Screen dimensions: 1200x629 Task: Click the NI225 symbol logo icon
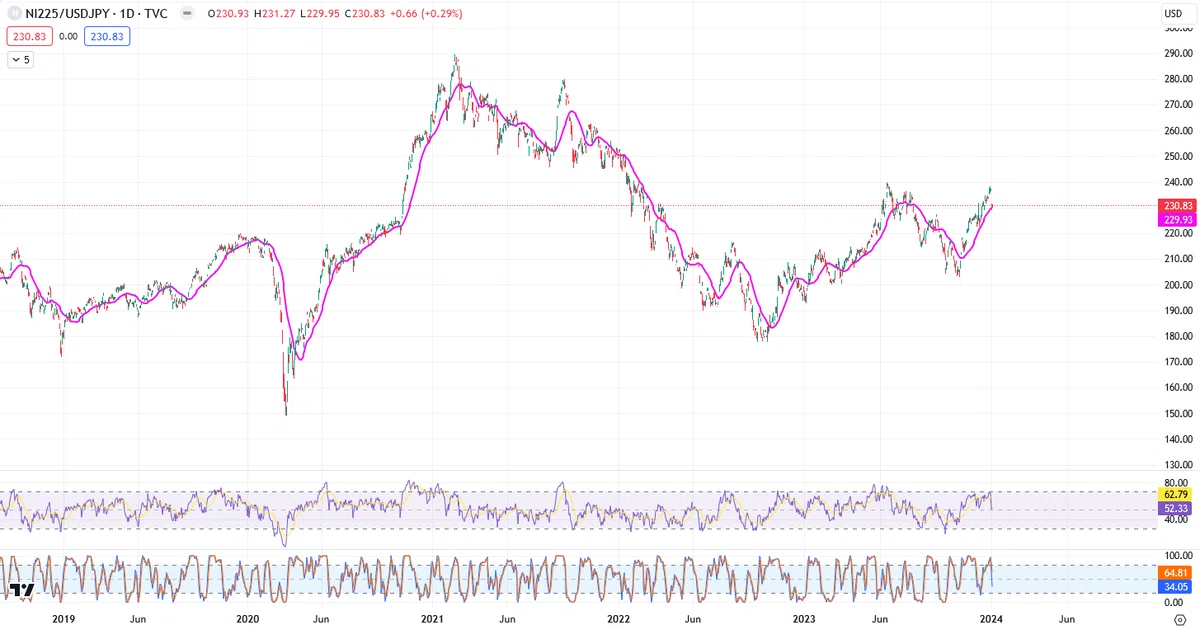(14, 14)
